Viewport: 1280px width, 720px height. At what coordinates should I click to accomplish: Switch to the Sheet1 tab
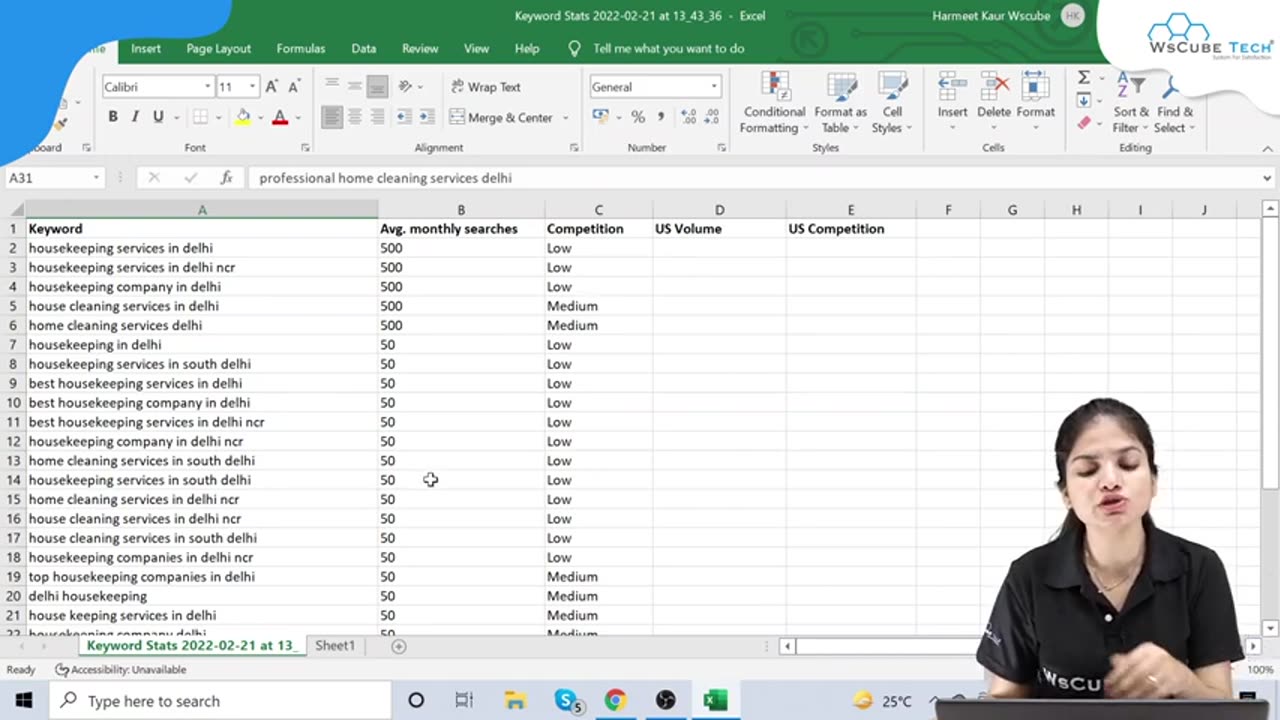[x=335, y=646]
